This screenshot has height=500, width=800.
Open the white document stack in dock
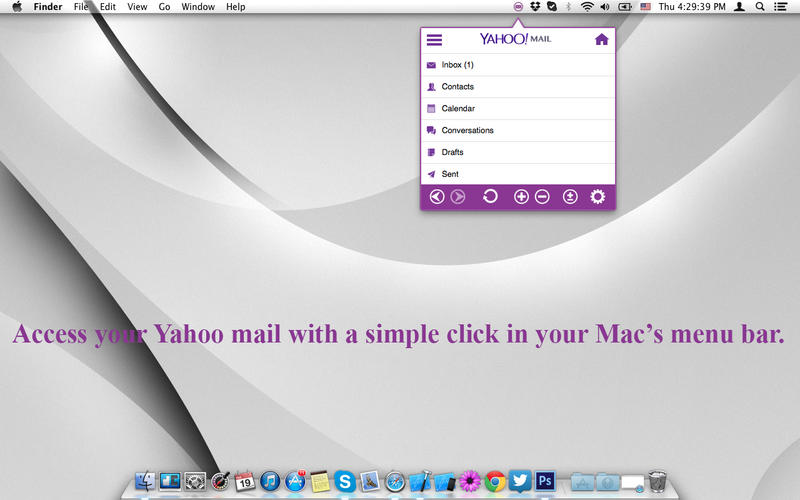[x=633, y=483]
